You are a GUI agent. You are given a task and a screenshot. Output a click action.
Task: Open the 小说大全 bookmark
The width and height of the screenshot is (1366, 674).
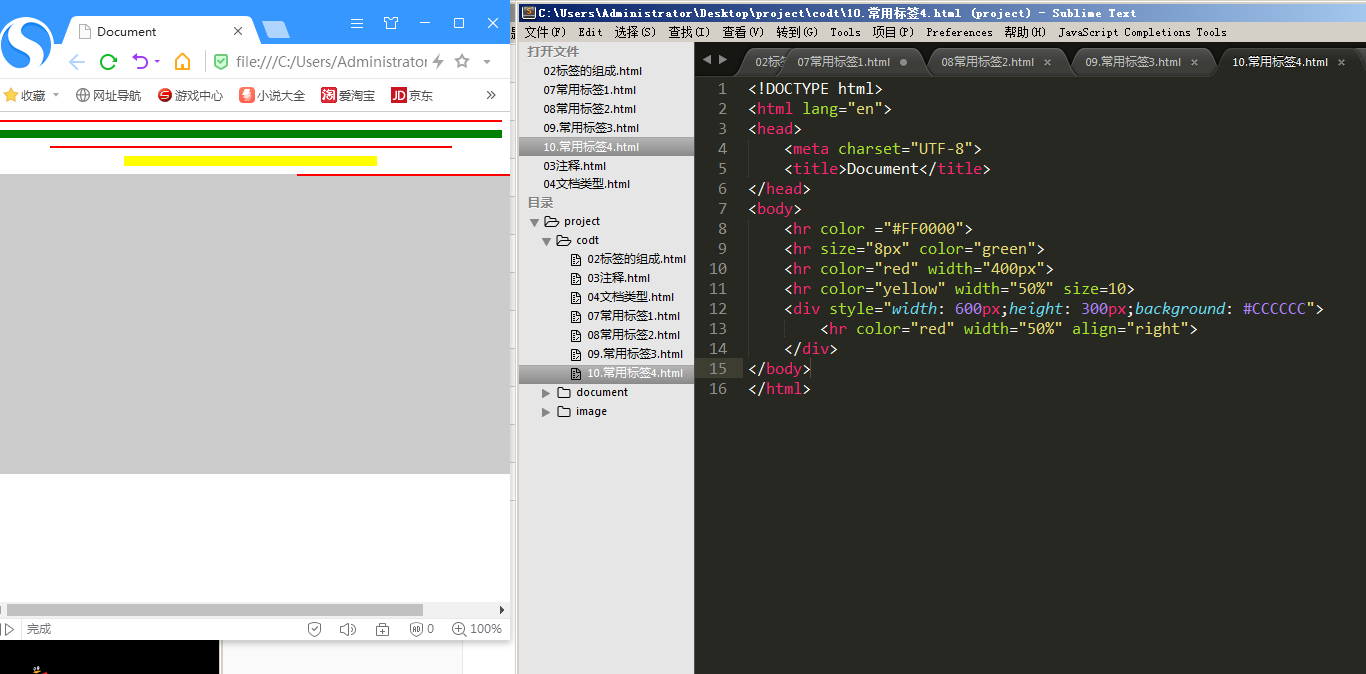tap(272, 96)
